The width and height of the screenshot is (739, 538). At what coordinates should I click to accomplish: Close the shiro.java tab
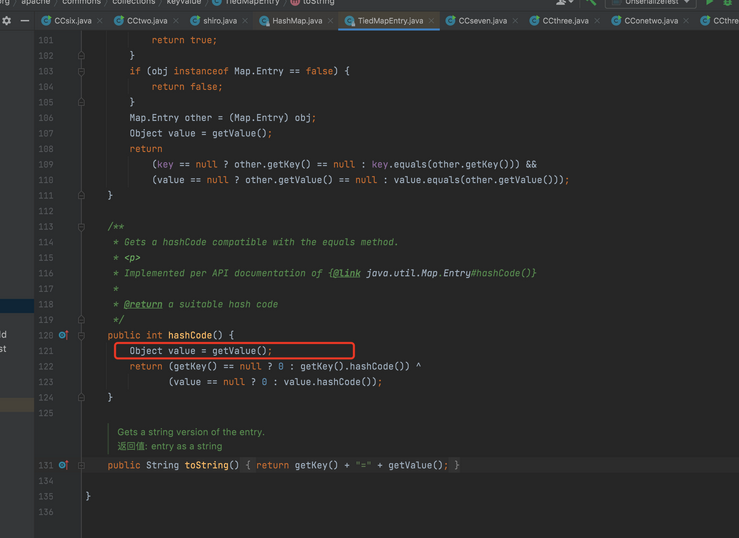[x=245, y=21]
